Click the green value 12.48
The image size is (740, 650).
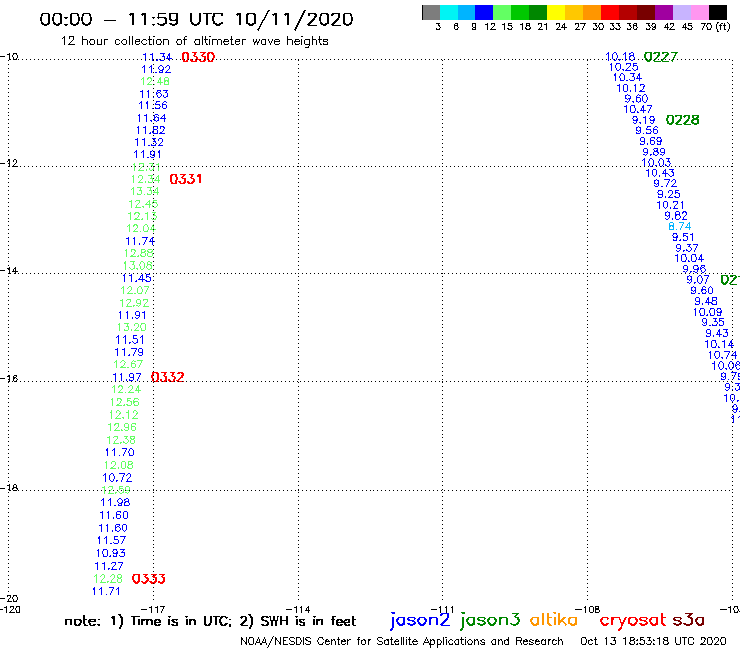pyautogui.click(x=155, y=81)
